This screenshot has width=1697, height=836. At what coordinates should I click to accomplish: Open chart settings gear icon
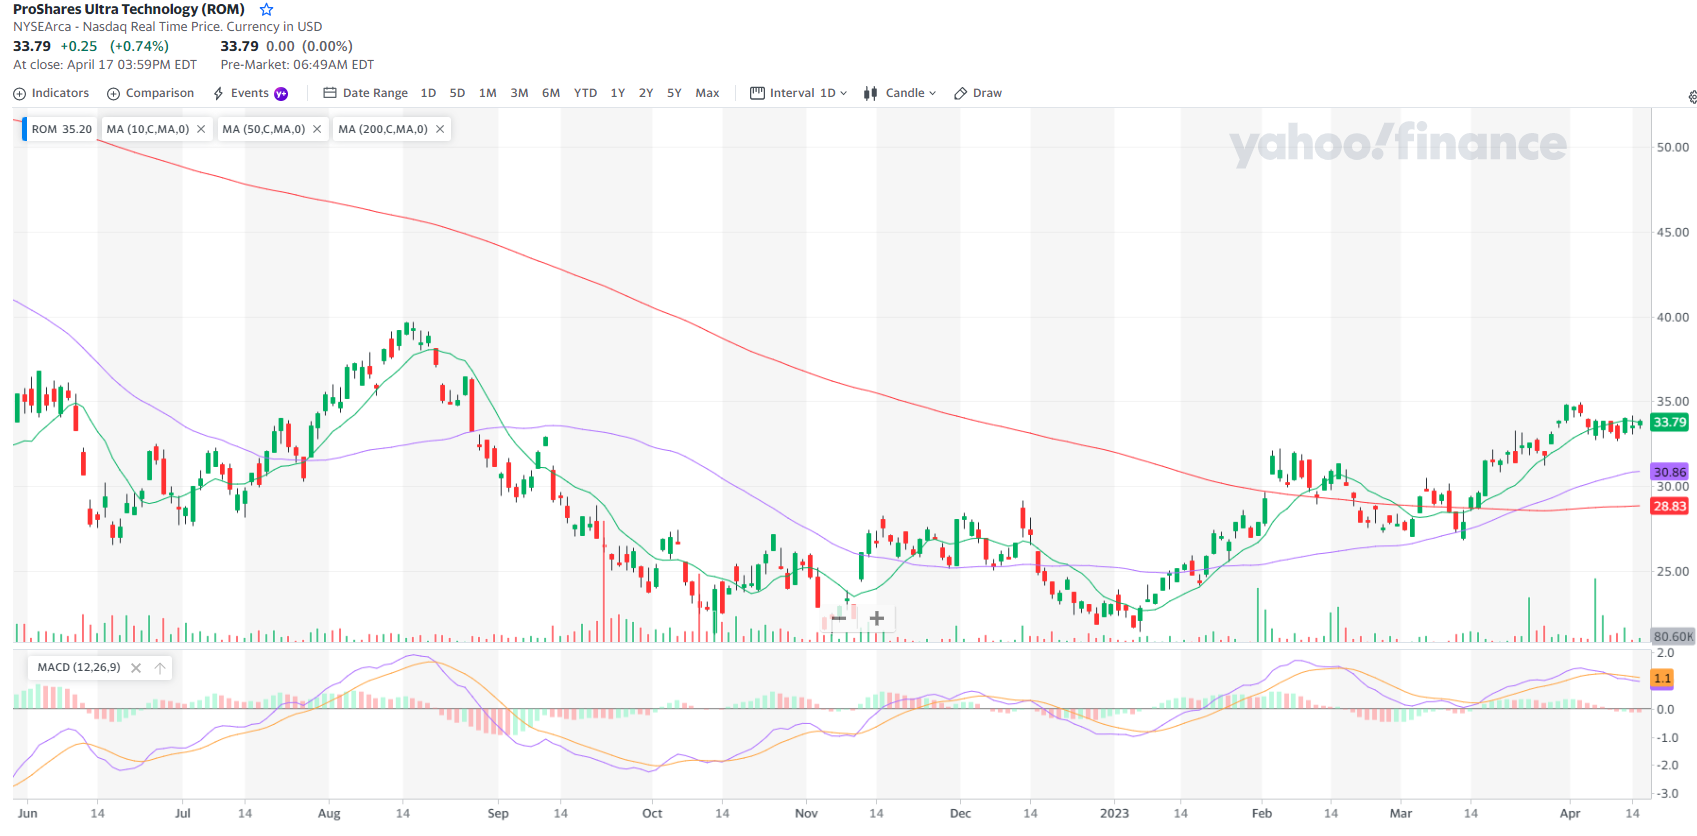1691,97
